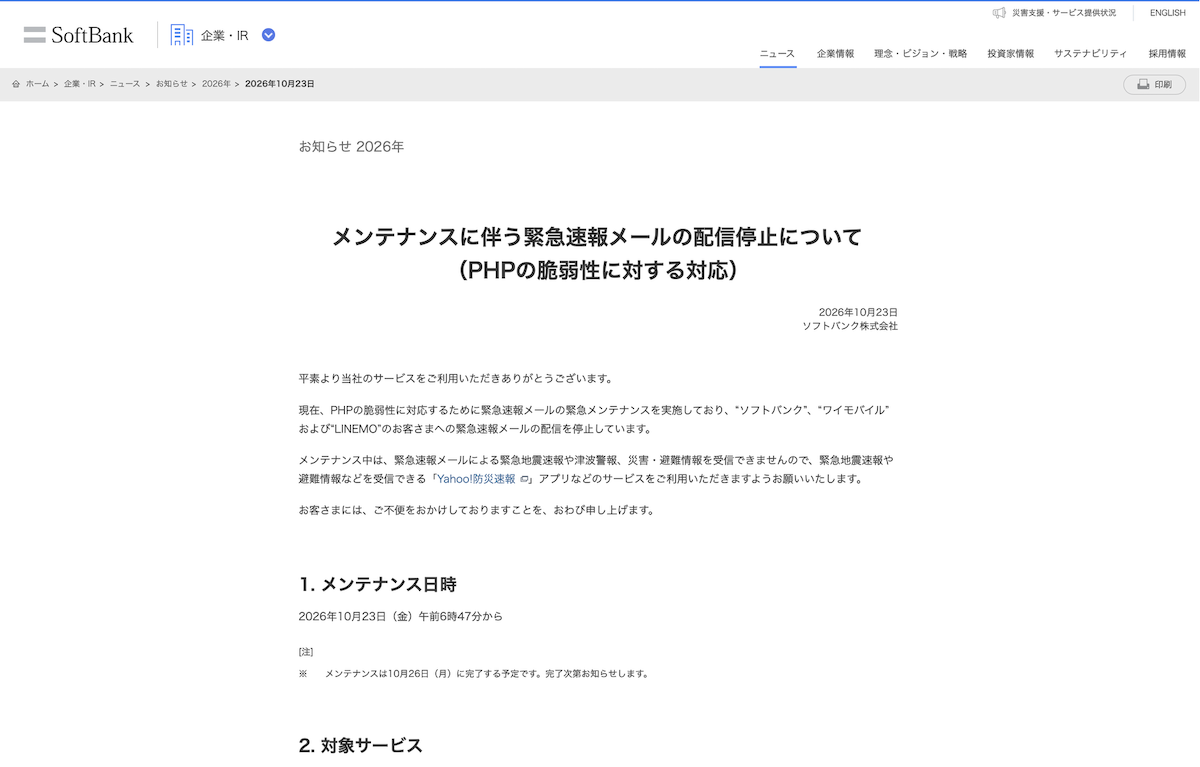This screenshot has height=767, width=1200.
Task: Click the 印刷 print button
Action: click(x=1155, y=85)
